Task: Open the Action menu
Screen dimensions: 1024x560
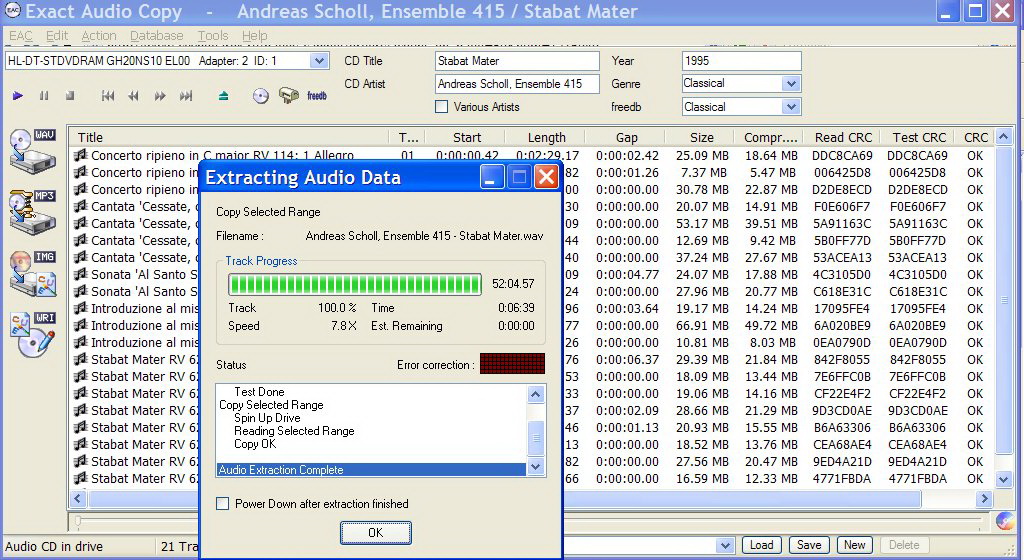Action: pos(99,36)
